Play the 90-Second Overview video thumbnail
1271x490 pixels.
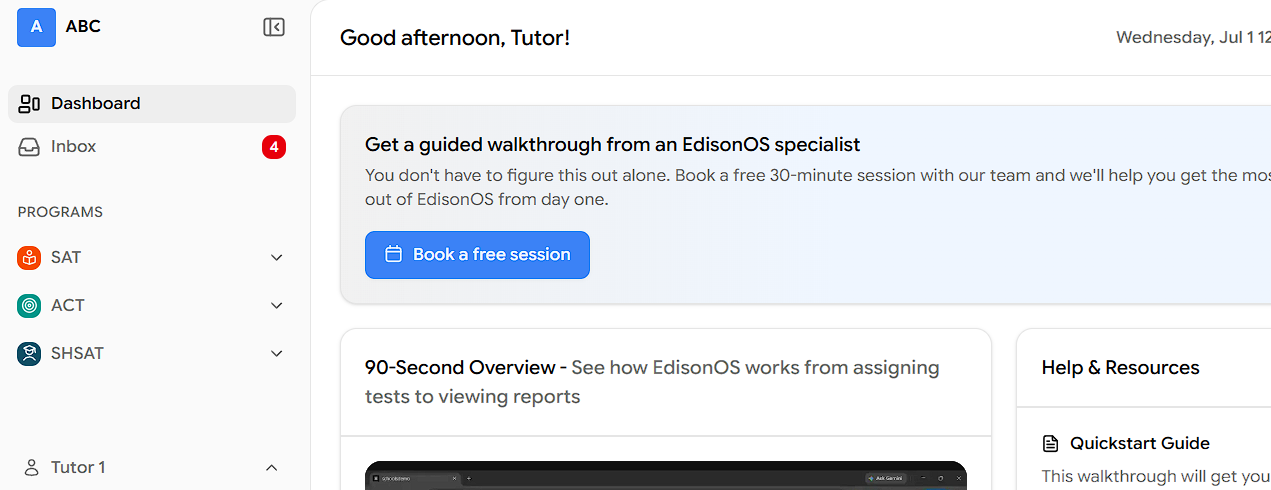click(666, 475)
